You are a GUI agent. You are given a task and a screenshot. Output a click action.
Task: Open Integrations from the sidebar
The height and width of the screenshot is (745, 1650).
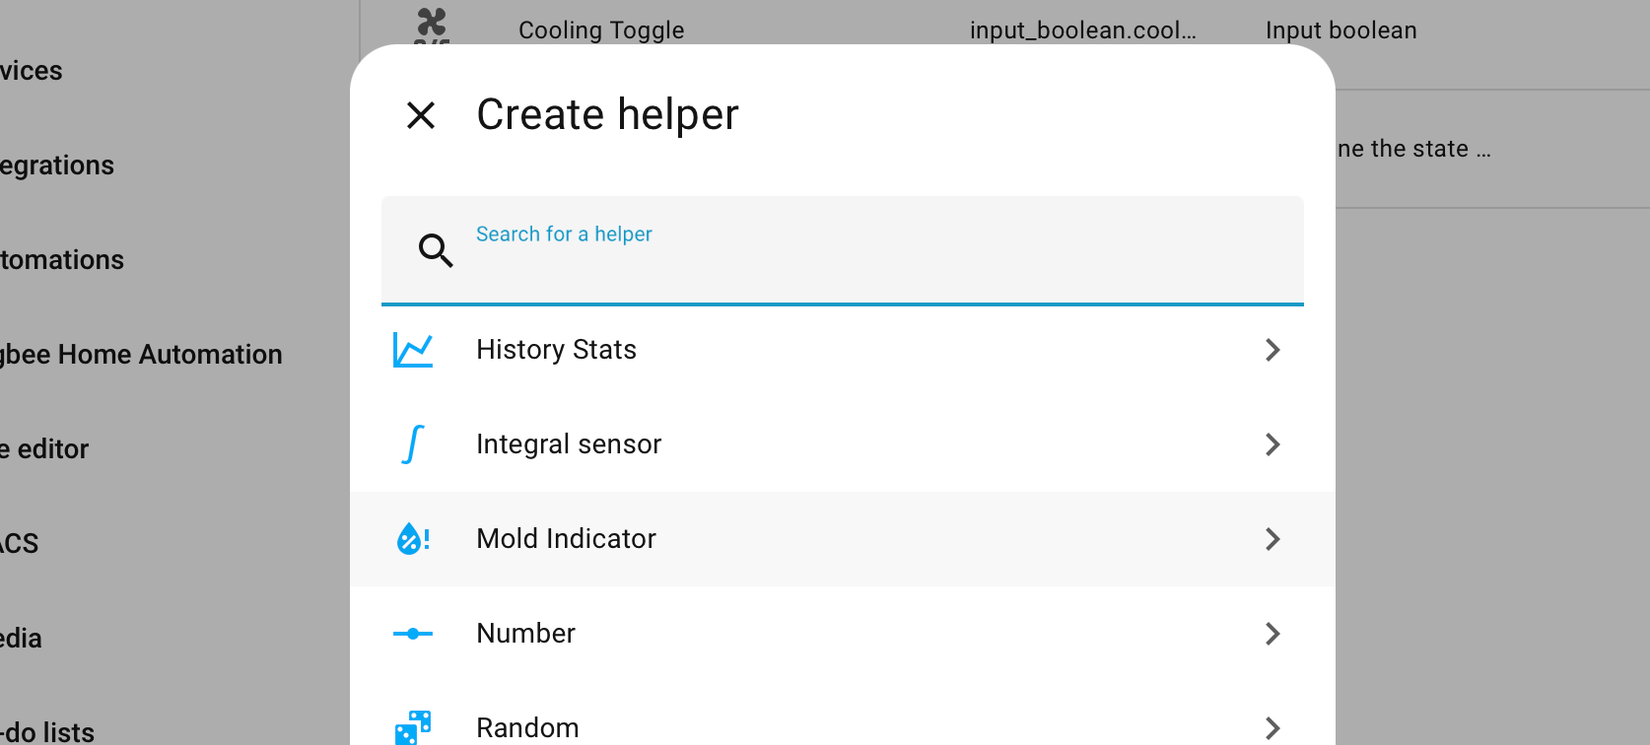57,165
